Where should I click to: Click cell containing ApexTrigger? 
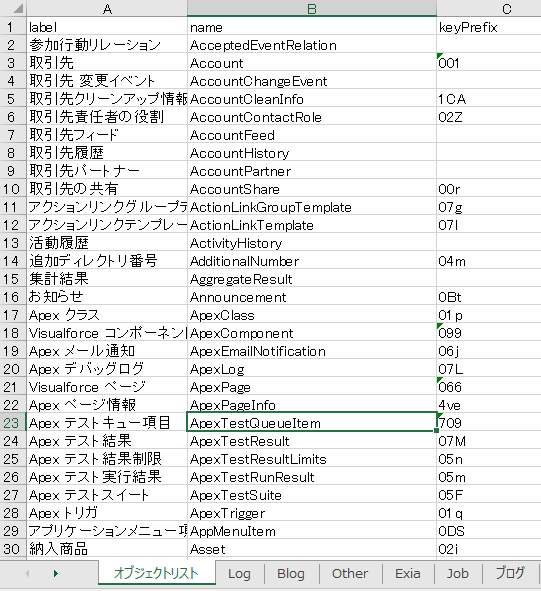coord(312,513)
